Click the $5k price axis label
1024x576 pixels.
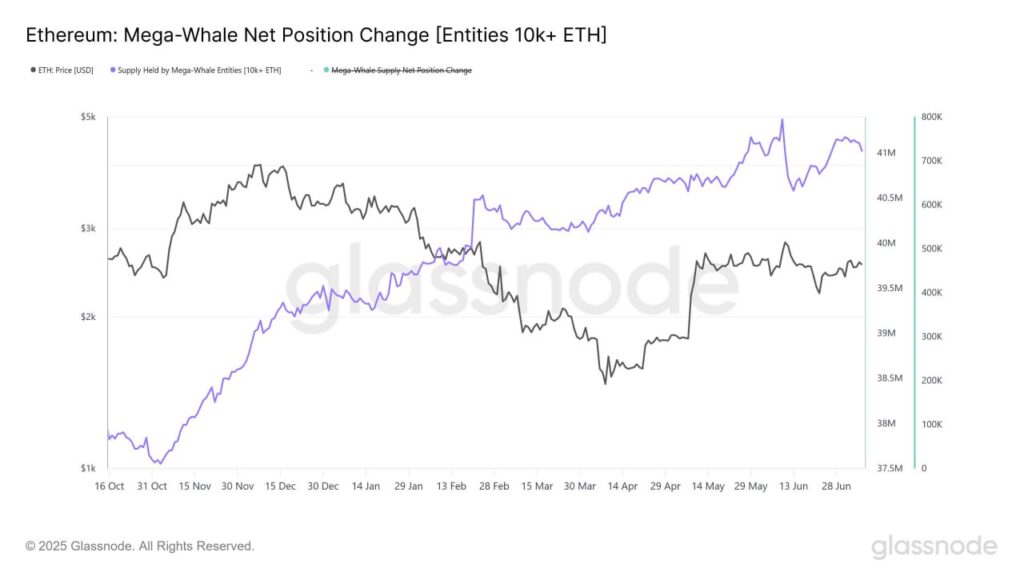coord(89,117)
